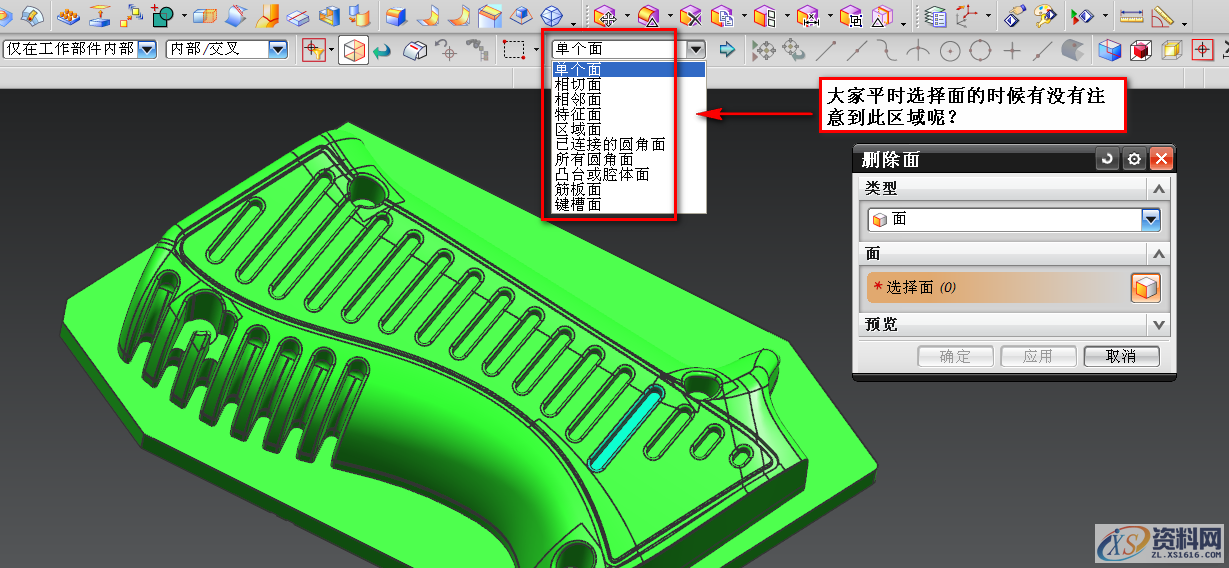Viewport: 1229px width, 568px height.
Task: Toggle the quadrant point snap option
Action: [x=980, y=50]
